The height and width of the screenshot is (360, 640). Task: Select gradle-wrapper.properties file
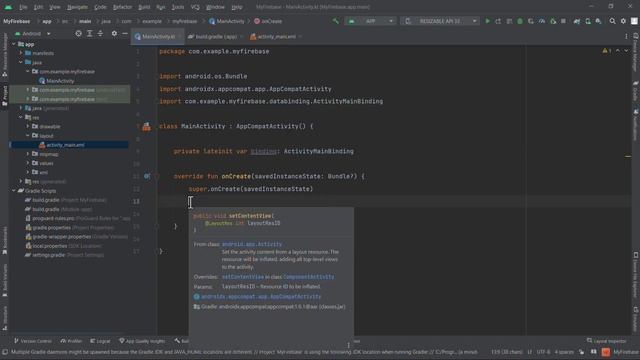pyautogui.click(x=61, y=236)
